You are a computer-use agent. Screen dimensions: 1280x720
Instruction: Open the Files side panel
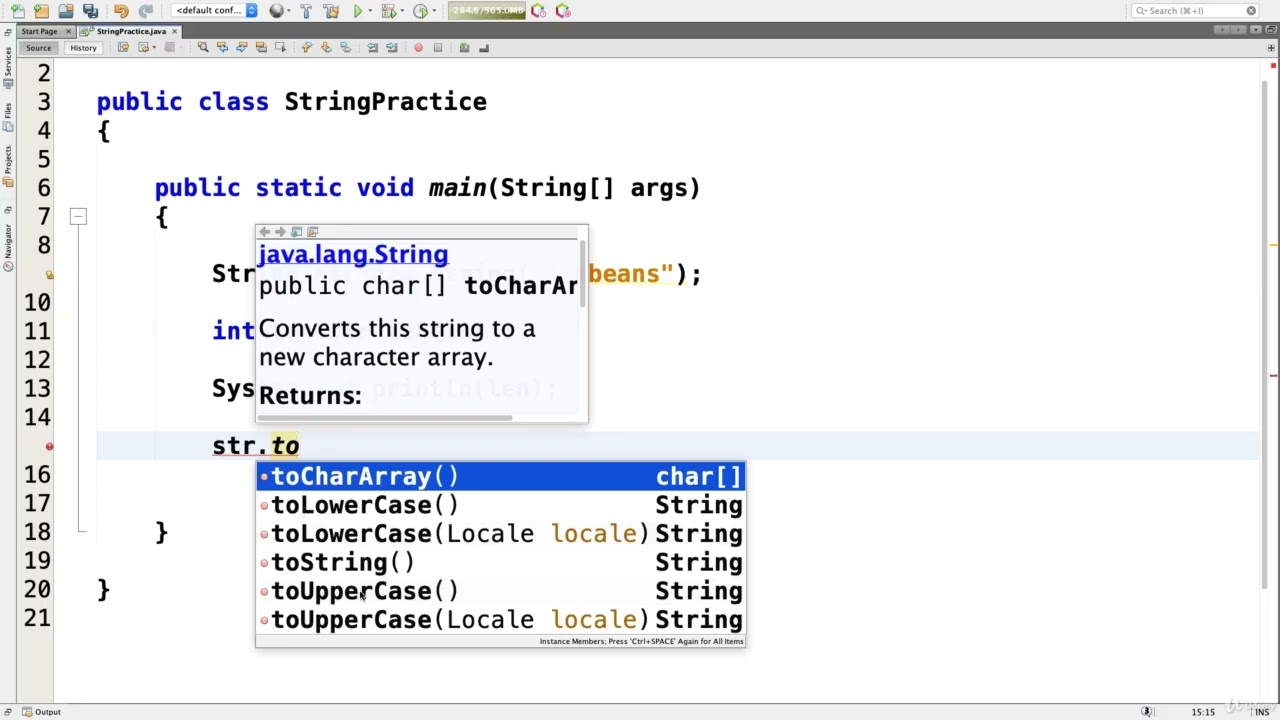(8, 117)
